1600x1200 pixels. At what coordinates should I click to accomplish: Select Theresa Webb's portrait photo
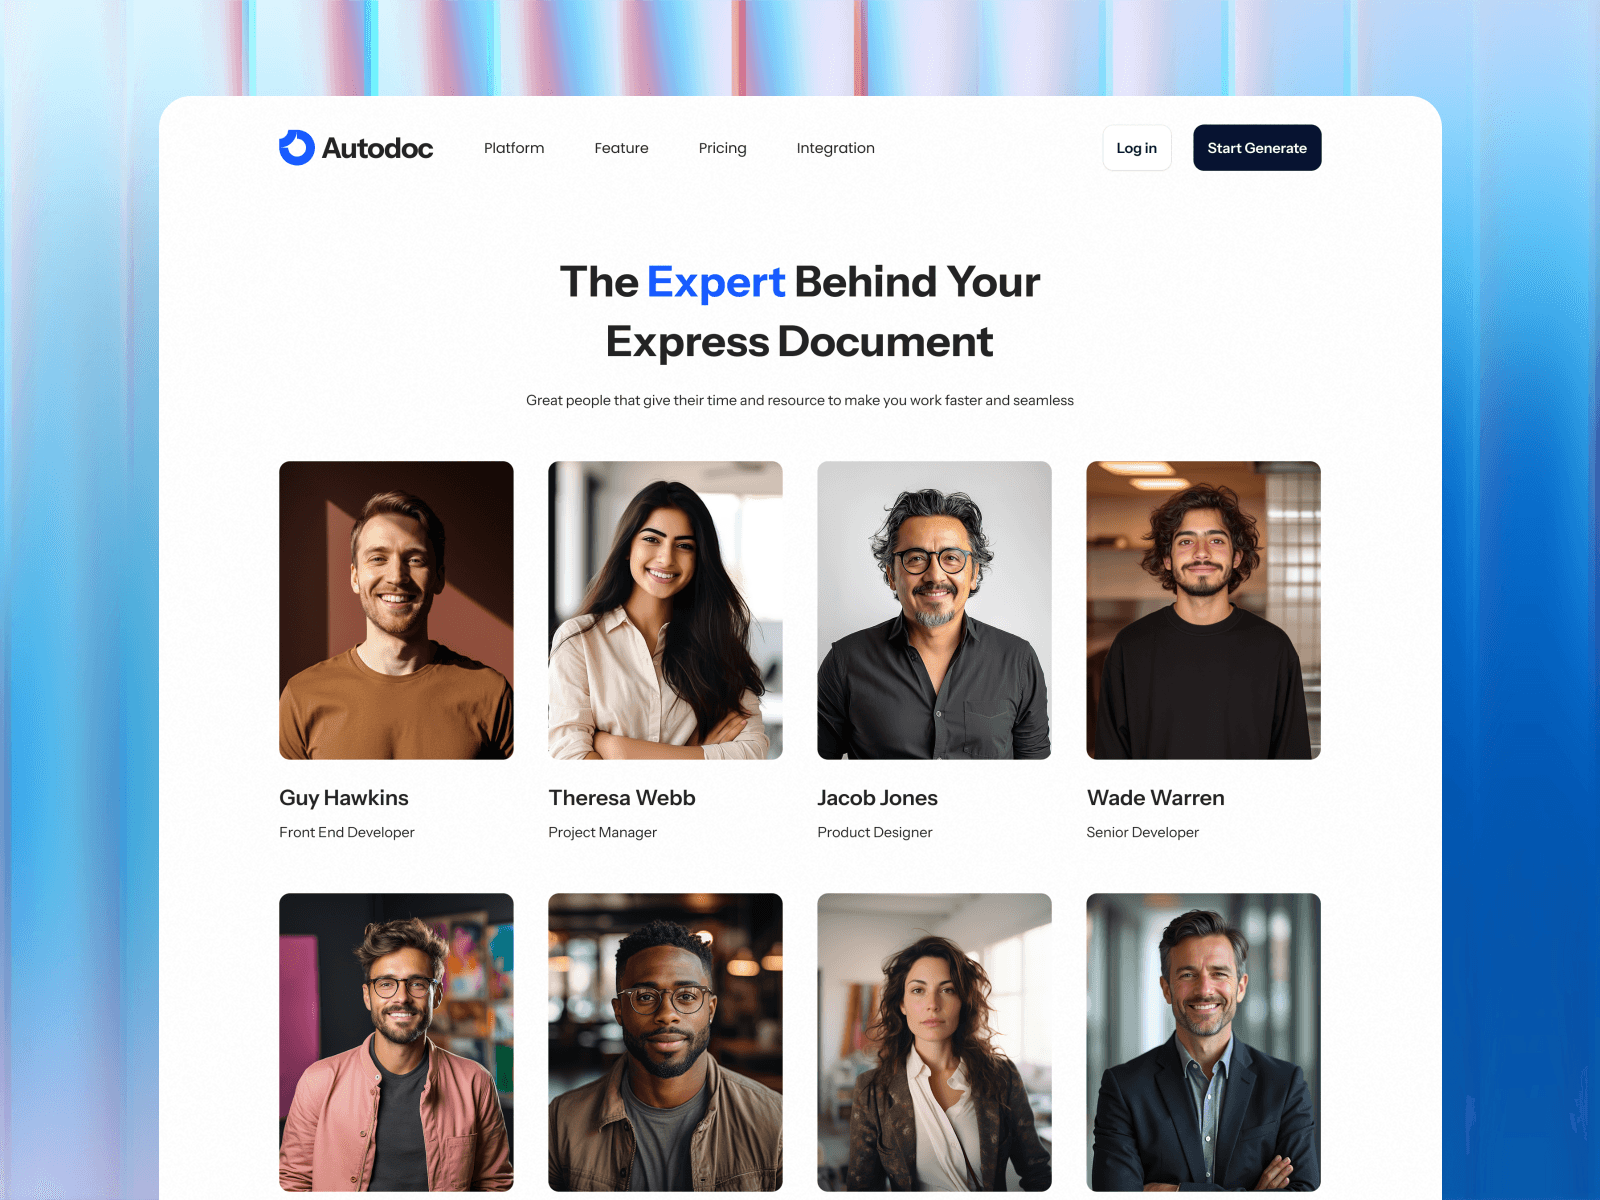[x=665, y=610]
